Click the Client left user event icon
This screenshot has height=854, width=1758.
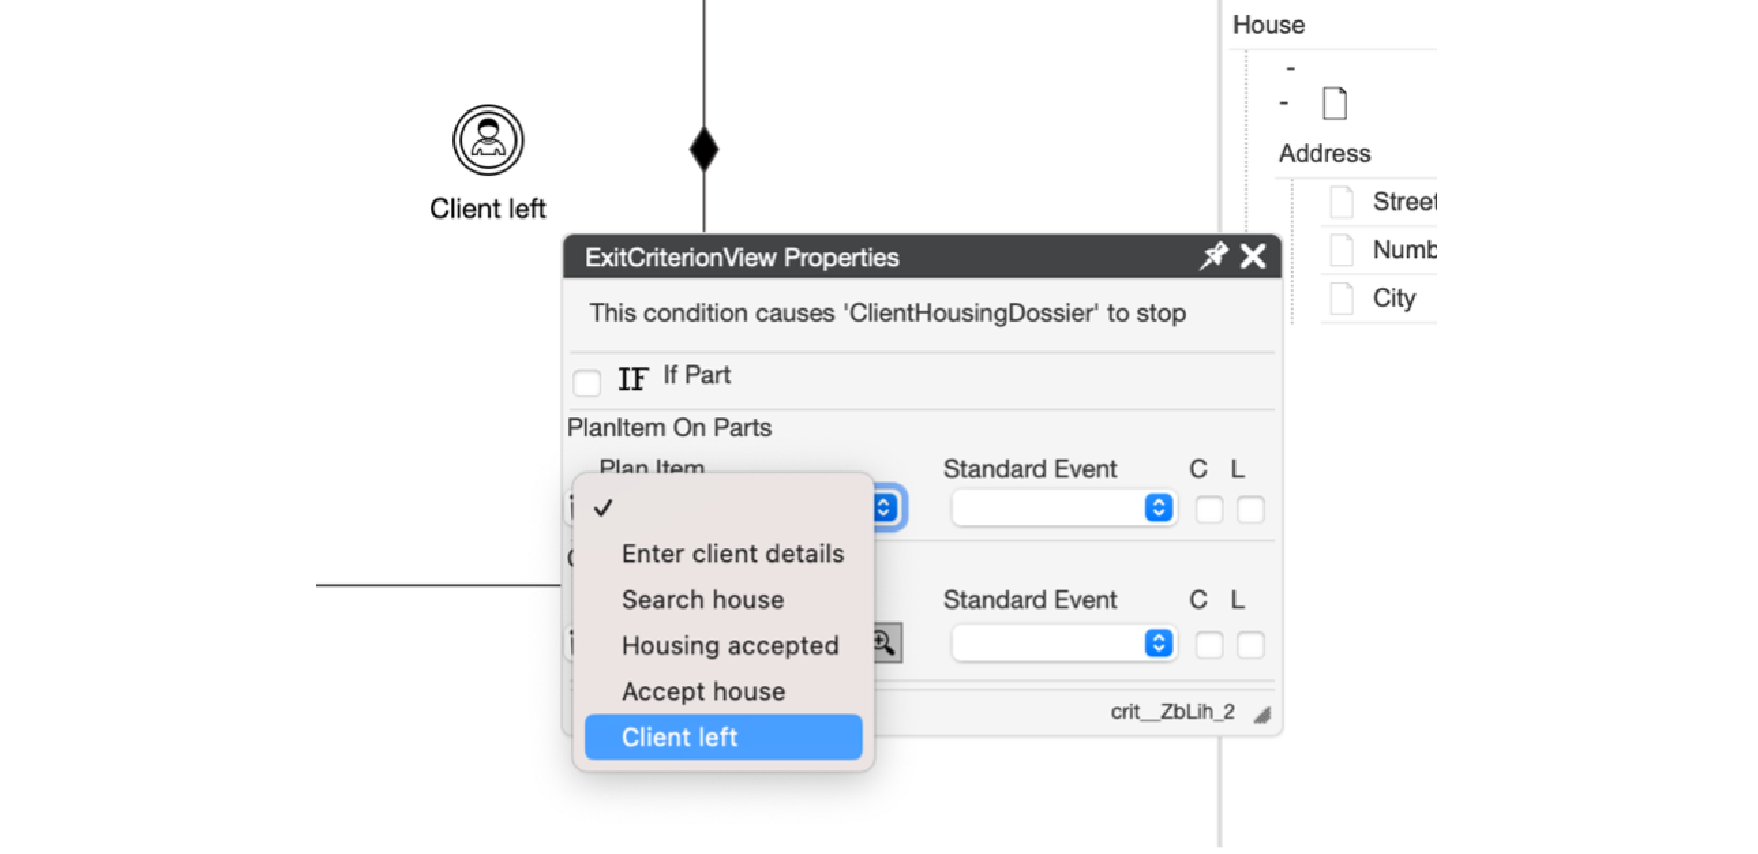click(x=488, y=140)
